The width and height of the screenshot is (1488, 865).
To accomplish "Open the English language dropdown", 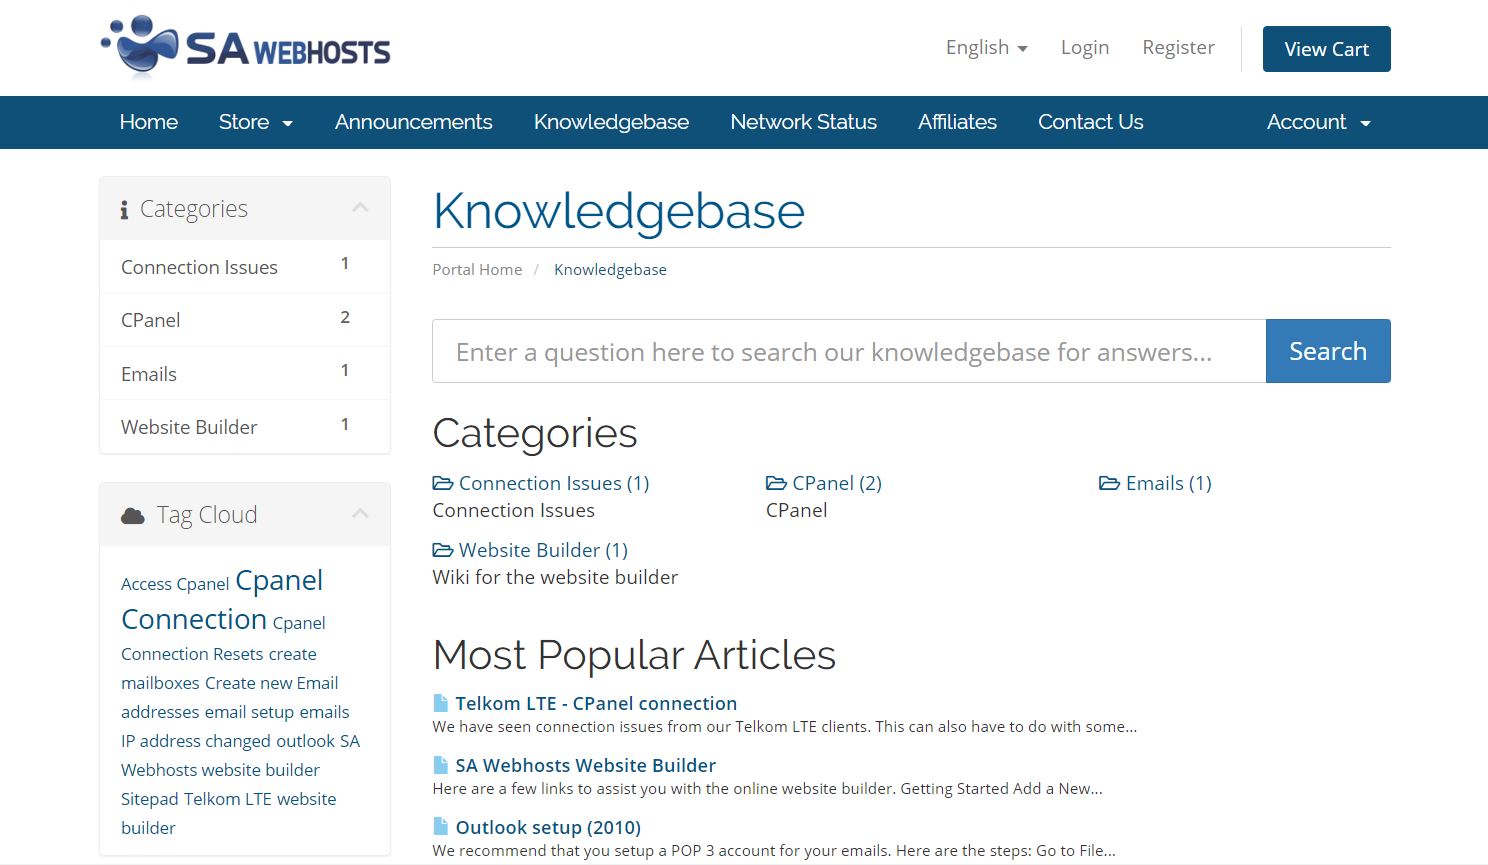I will click(986, 47).
